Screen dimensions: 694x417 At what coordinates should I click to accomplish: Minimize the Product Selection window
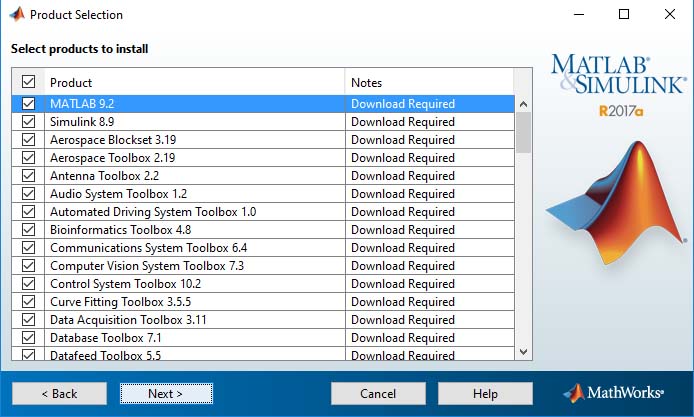[x=579, y=14]
